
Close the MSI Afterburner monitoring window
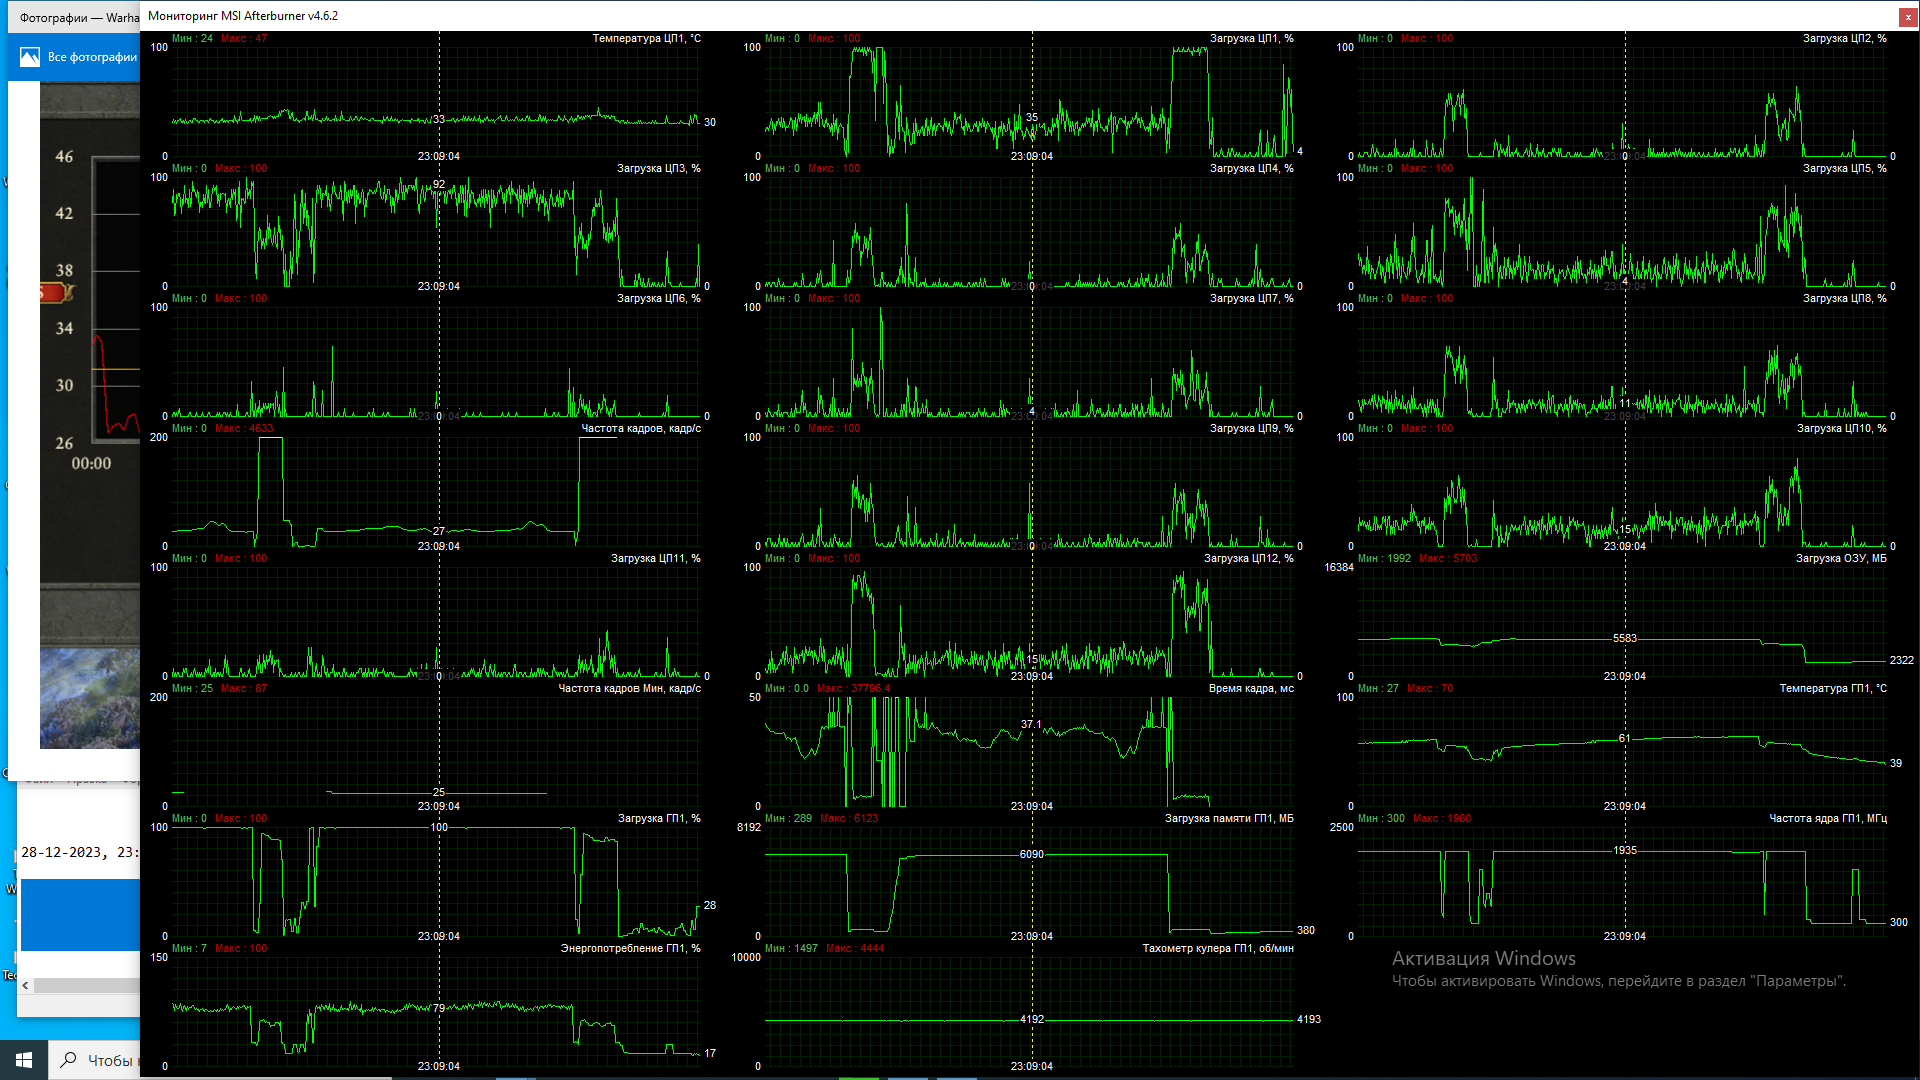tap(1907, 16)
